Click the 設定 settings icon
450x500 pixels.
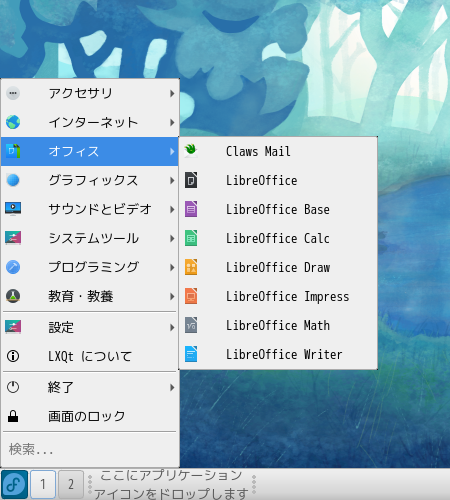(x=13, y=327)
